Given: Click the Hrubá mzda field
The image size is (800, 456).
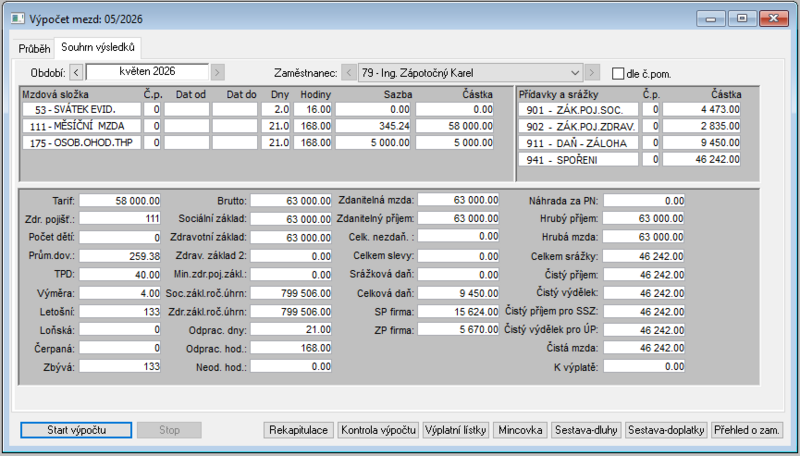Looking at the screenshot, I should (644, 237).
